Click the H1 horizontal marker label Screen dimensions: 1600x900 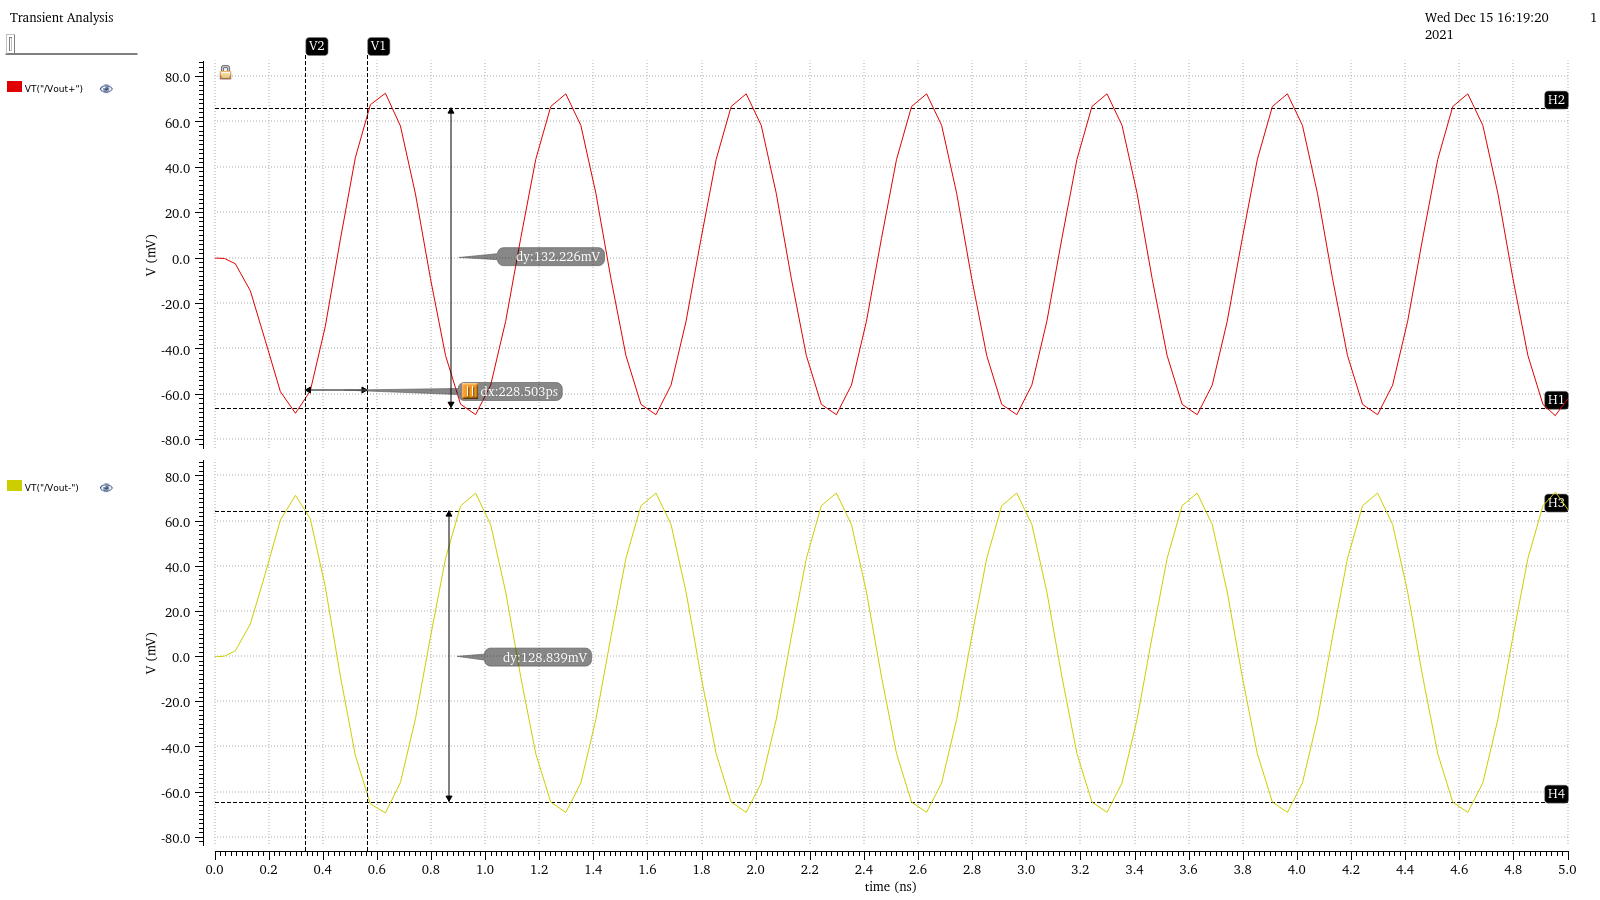[1556, 400]
